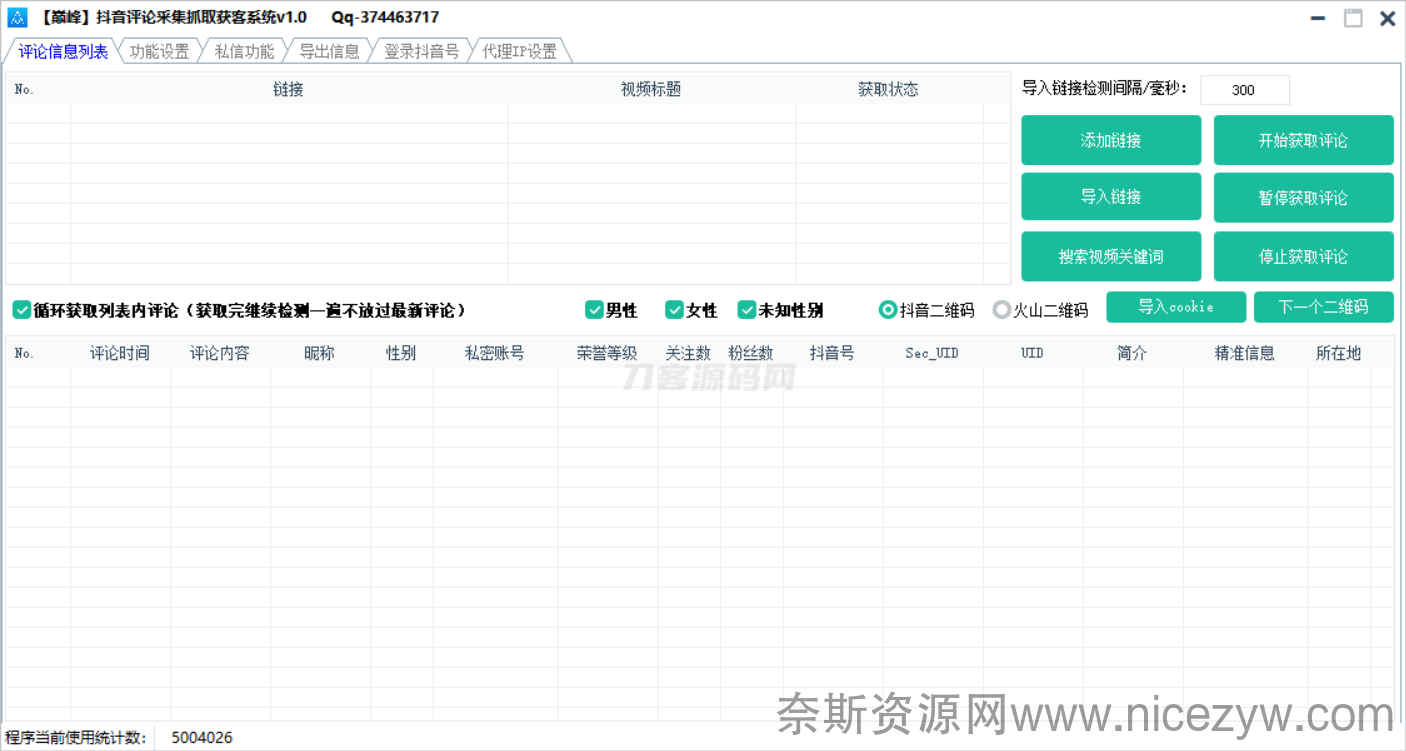The image size is (1406, 751).
Task: Click the 开始获取评论 button
Action: 1303,140
